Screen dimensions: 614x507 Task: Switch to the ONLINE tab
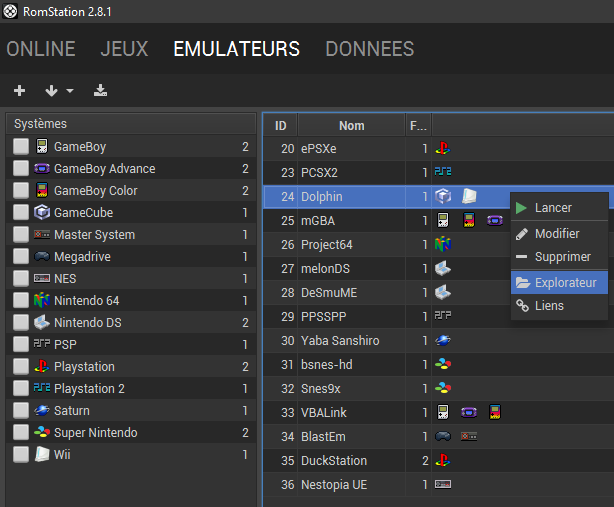point(41,49)
